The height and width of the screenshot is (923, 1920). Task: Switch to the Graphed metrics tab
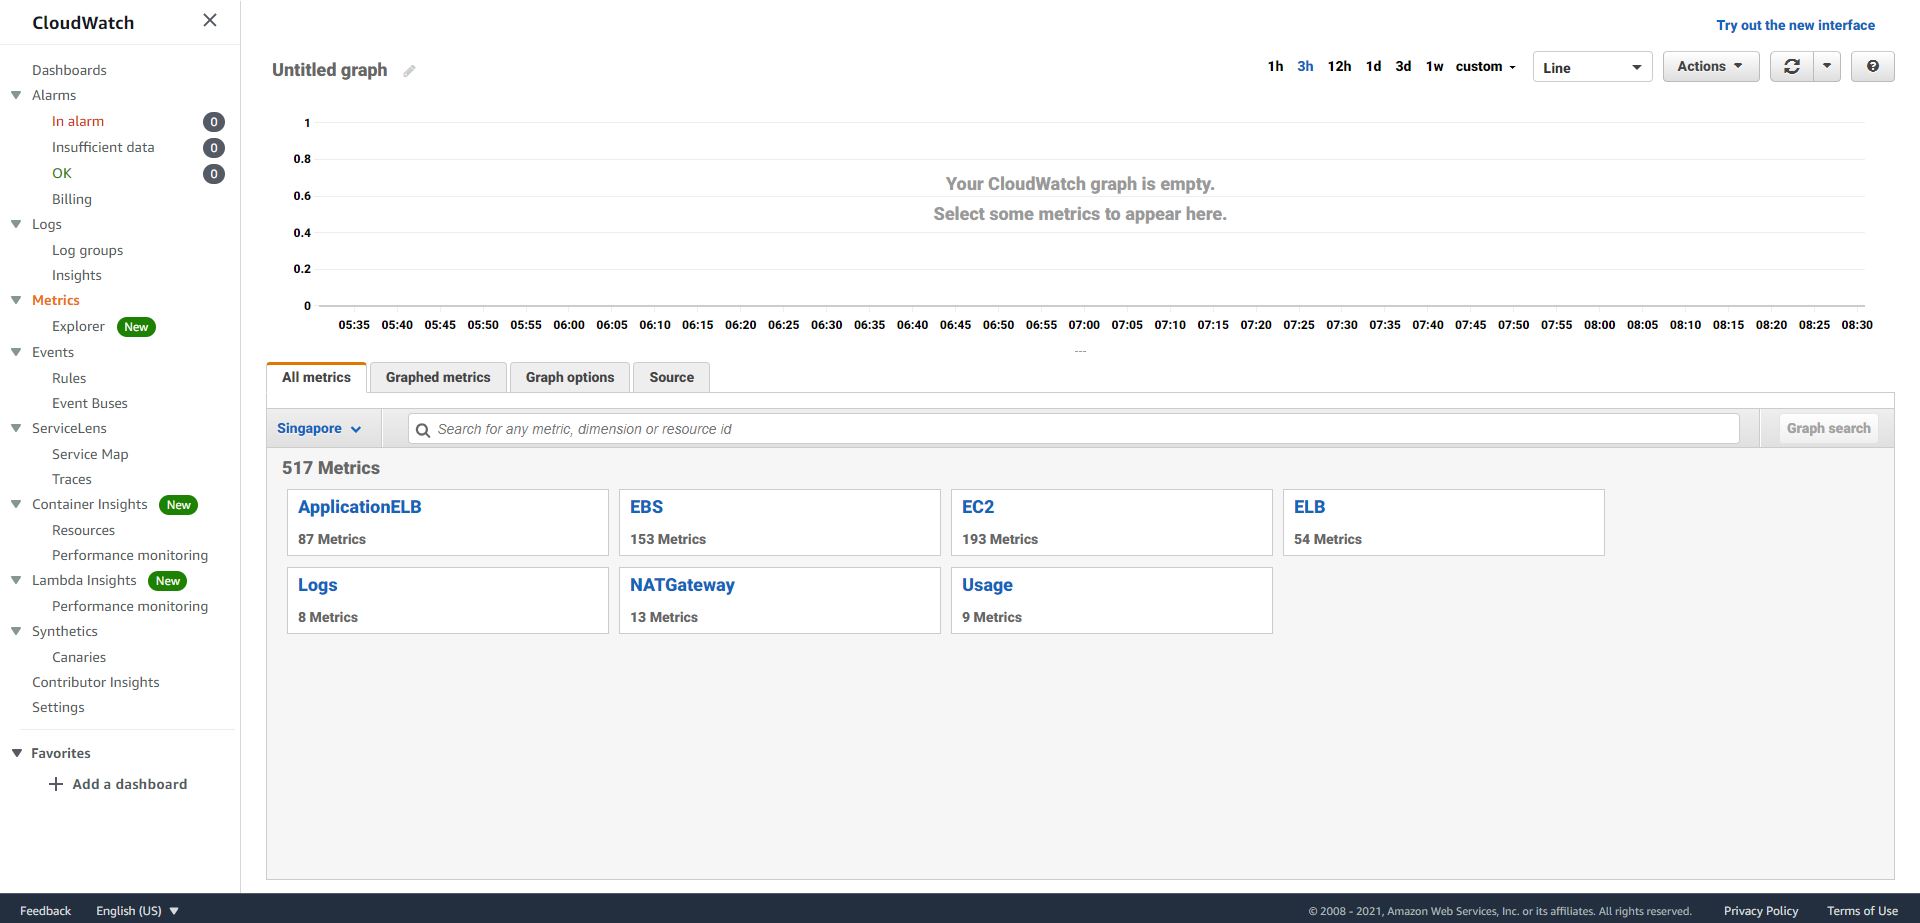(438, 378)
